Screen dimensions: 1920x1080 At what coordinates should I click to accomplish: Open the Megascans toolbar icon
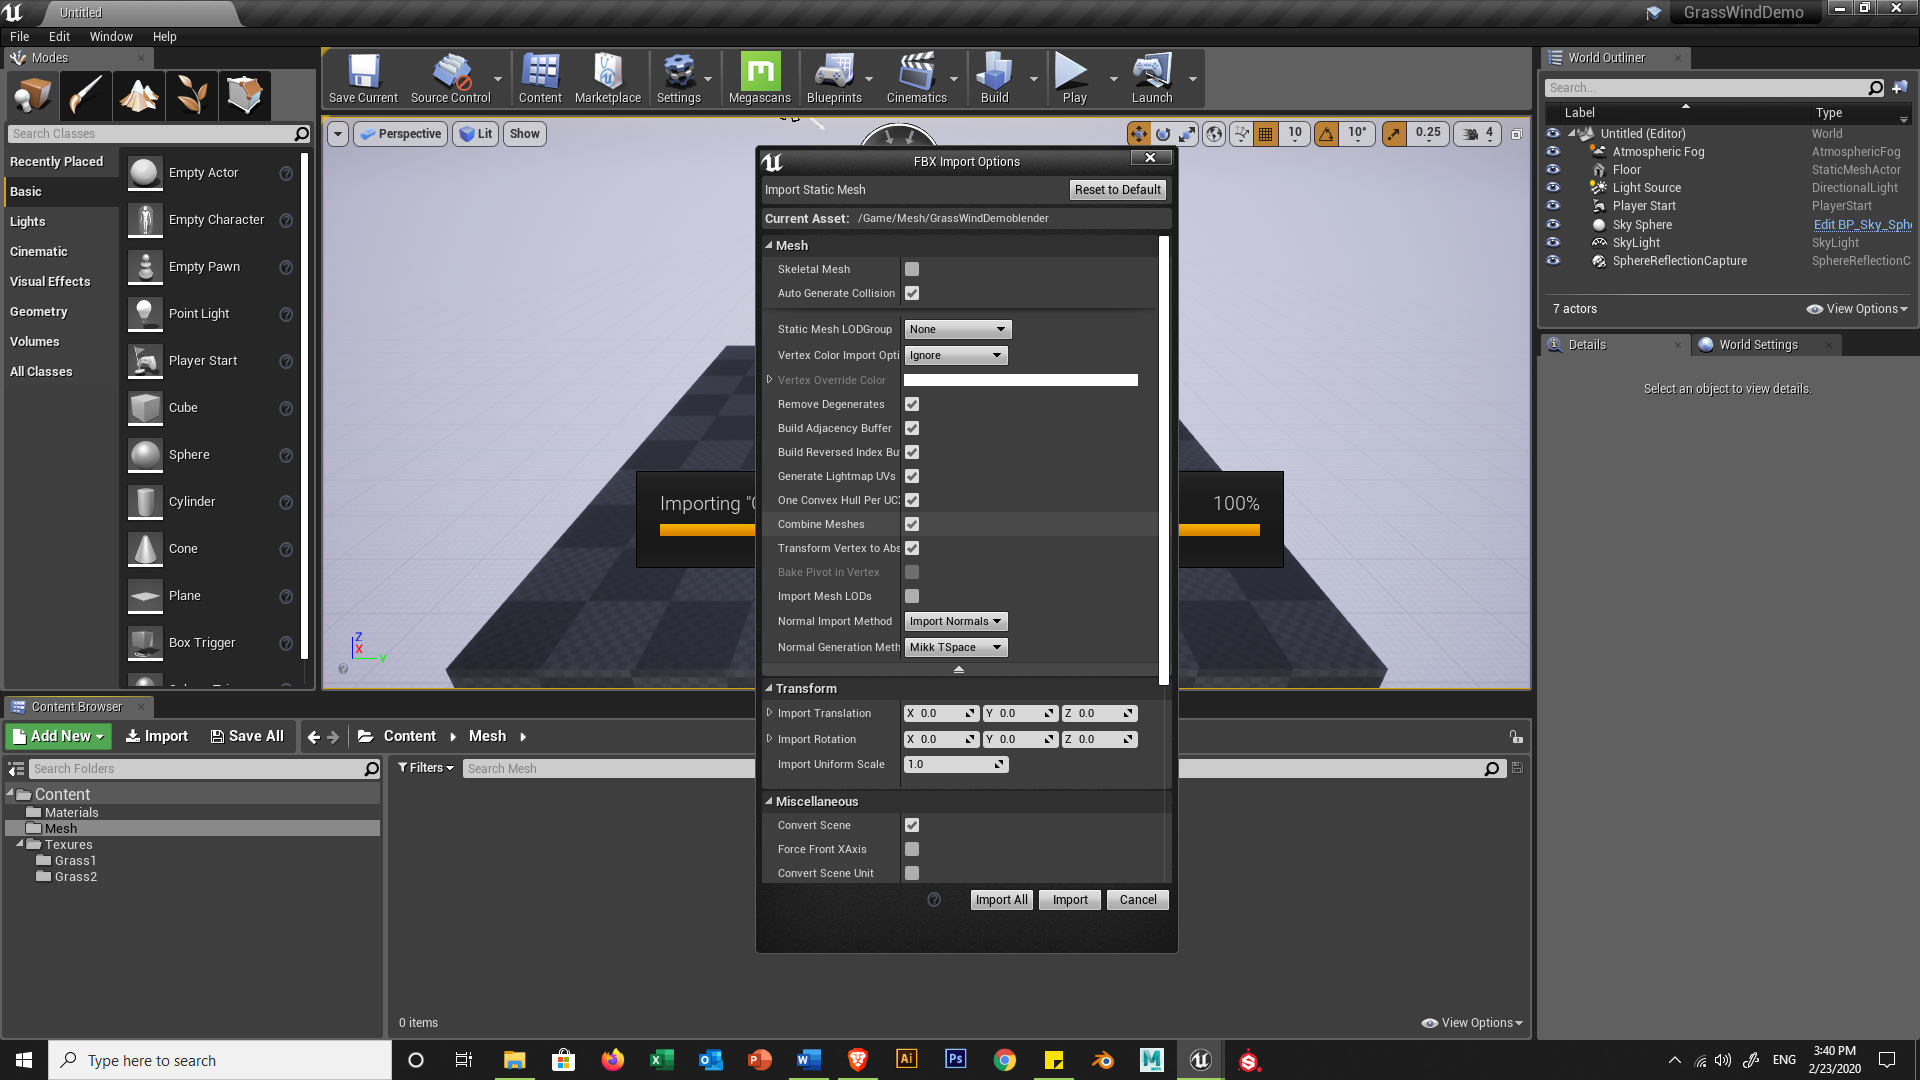coord(759,78)
